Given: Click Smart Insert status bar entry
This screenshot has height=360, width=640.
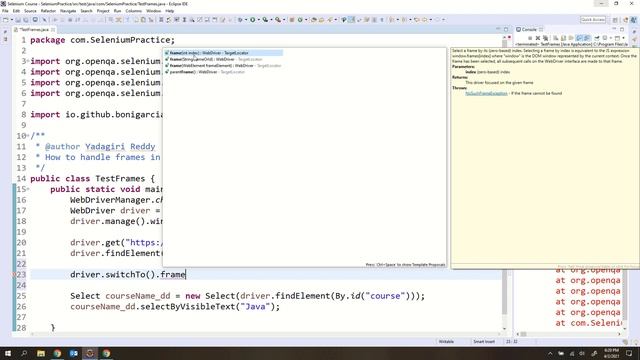Looking at the screenshot, I should pos(484,342).
